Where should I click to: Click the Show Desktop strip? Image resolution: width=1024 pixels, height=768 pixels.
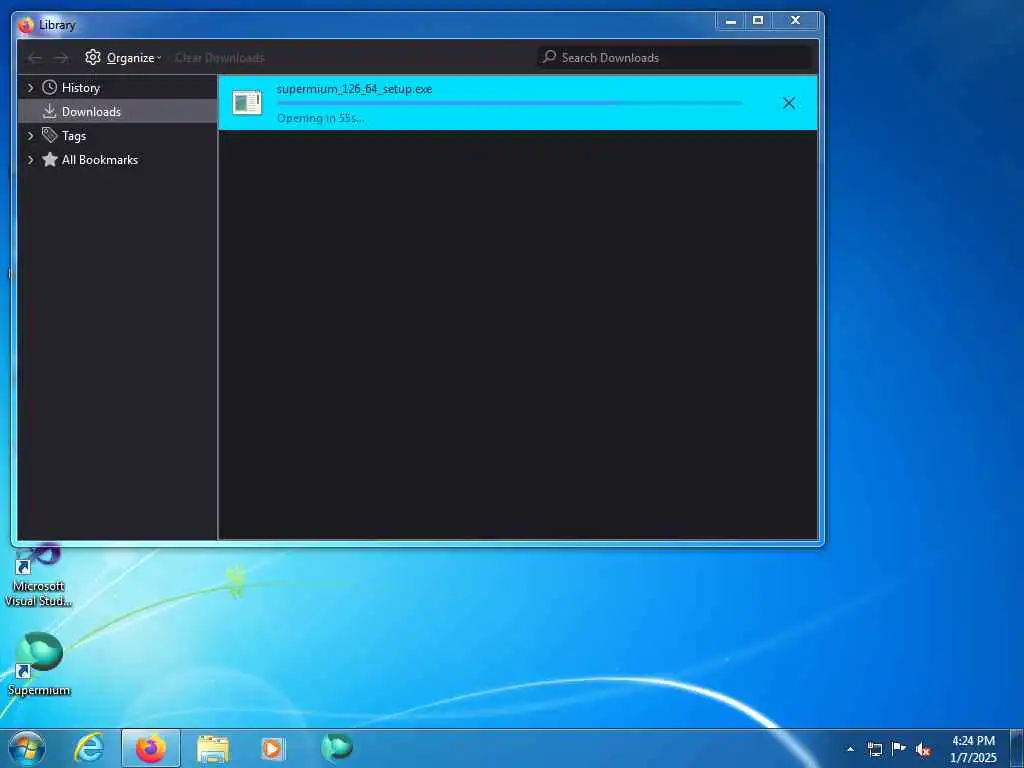point(1017,749)
